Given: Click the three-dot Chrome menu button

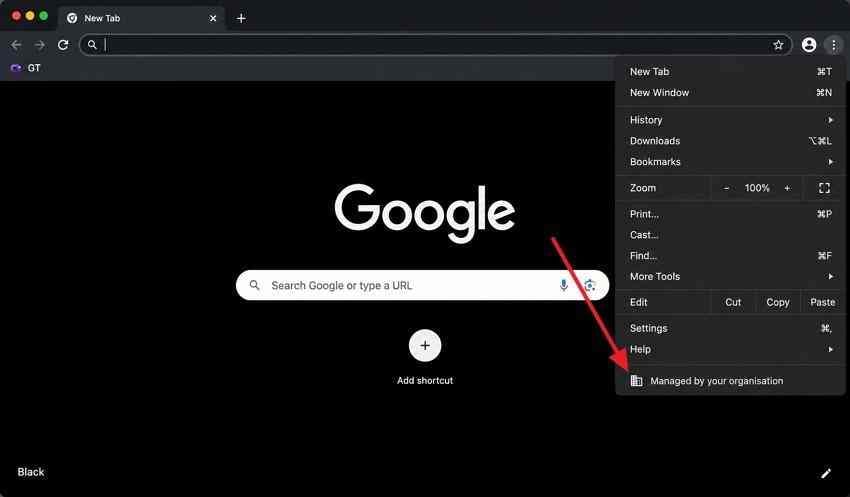Looking at the screenshot, I should pos(834,45).
